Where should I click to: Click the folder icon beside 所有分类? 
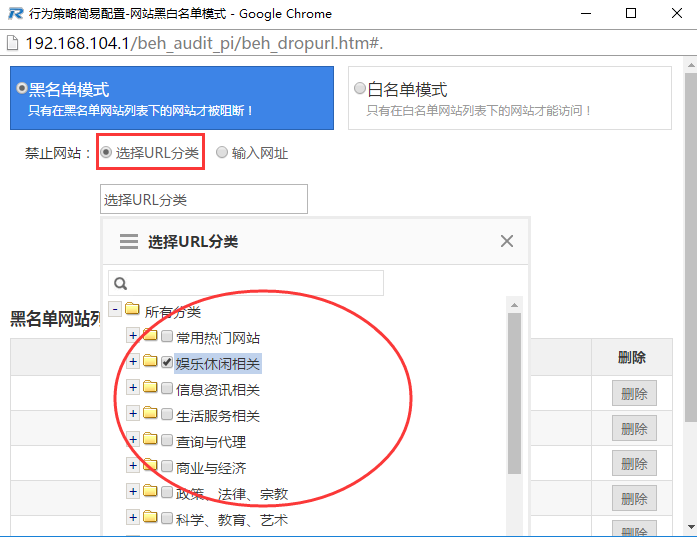click(x=132, y=311)
